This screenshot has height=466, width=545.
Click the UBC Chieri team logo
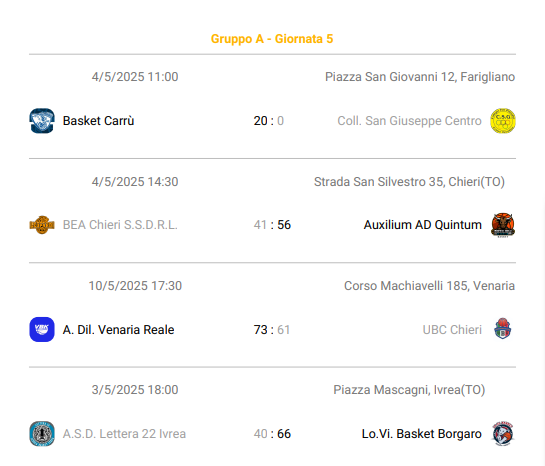click(x=503, y=328)
